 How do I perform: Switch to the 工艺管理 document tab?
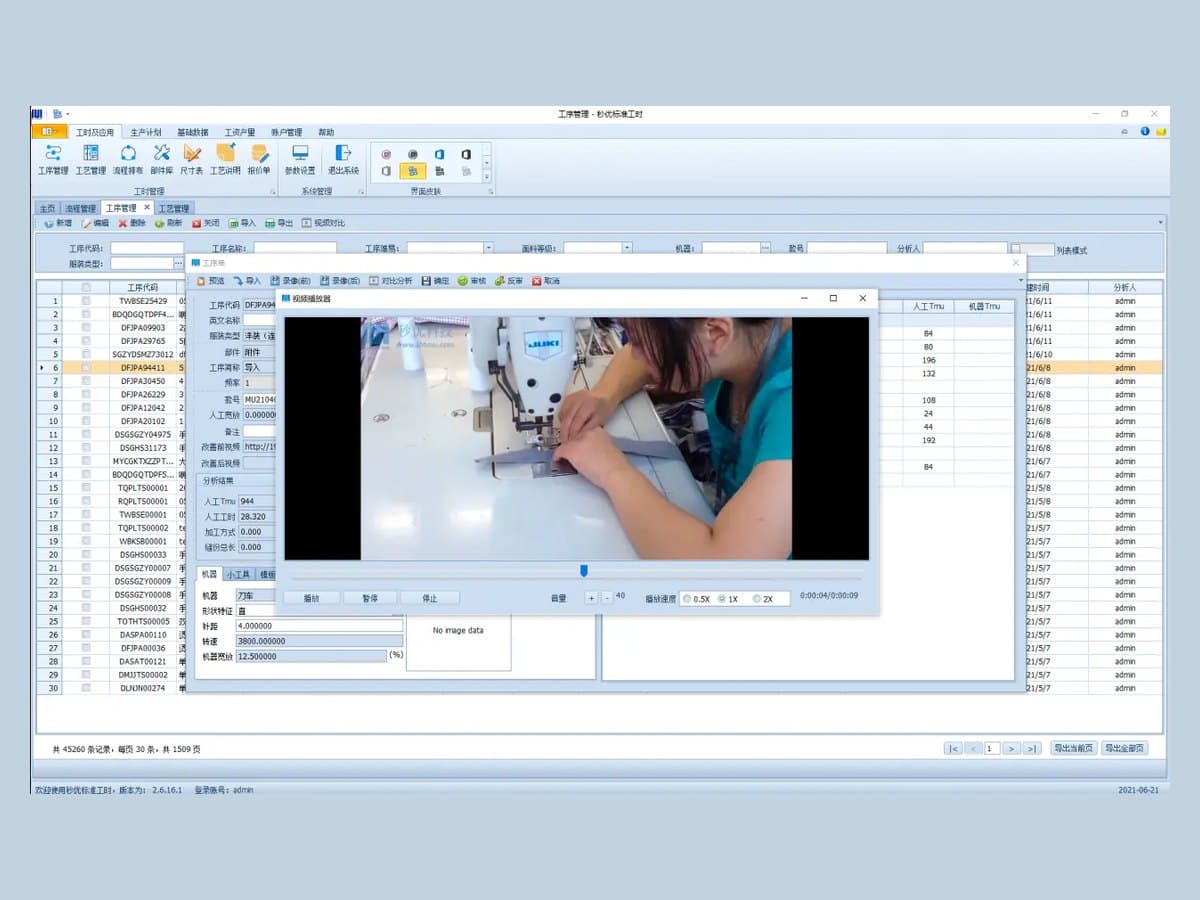click(173, 208)
